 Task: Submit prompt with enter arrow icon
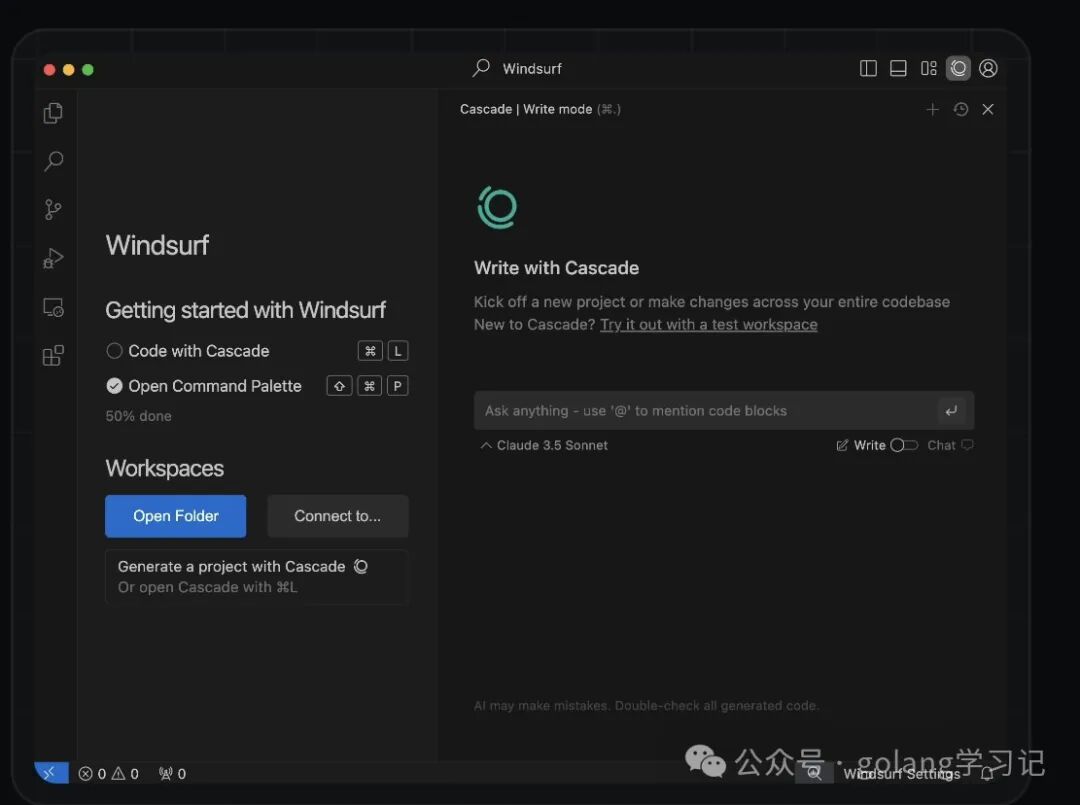(x=951, y=411)
